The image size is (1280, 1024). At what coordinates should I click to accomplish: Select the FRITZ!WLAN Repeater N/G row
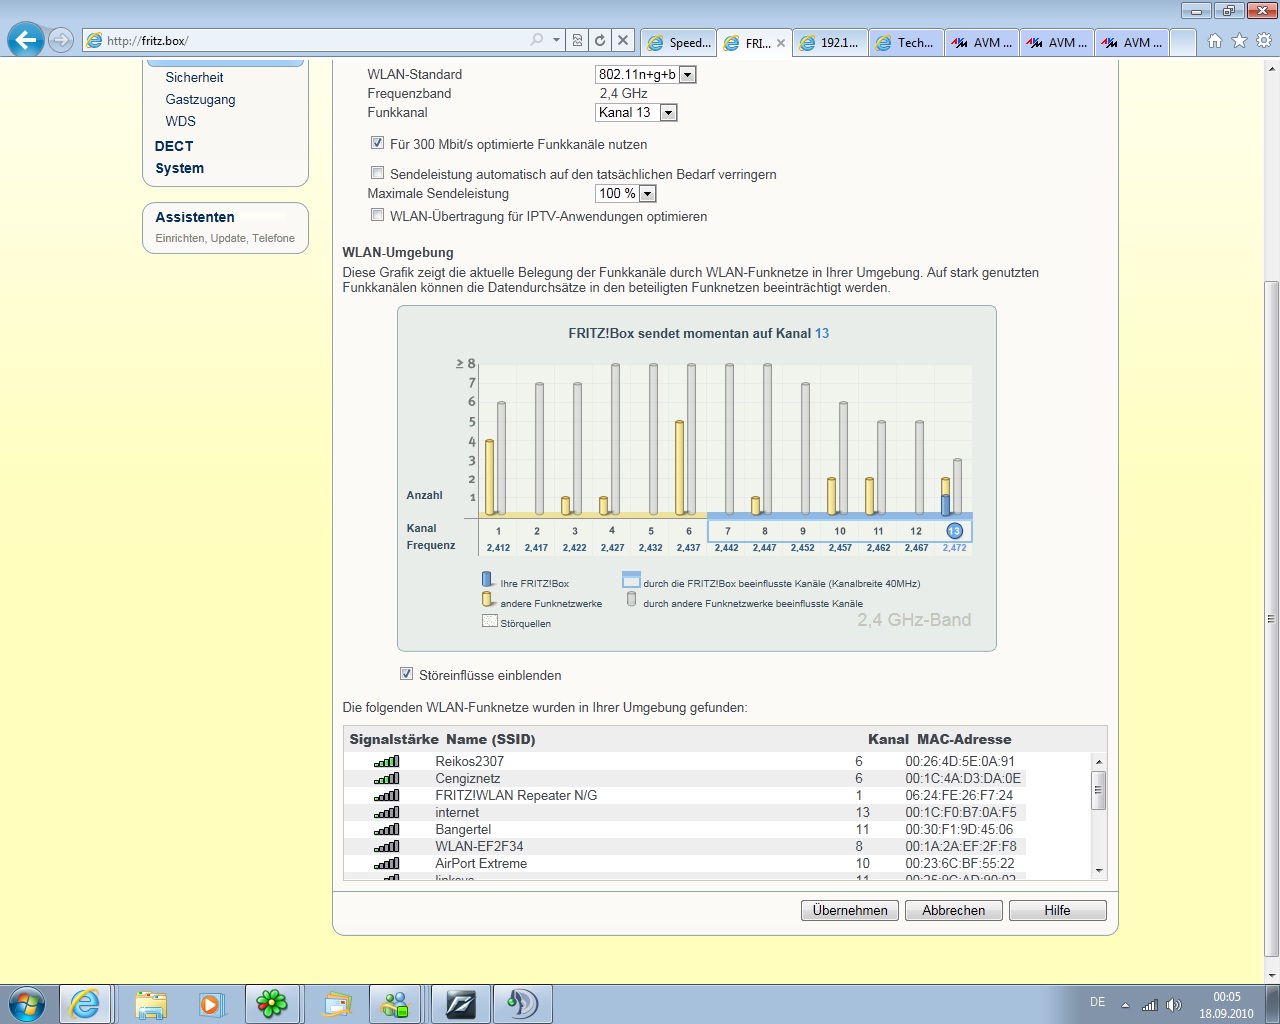point(685,795)
